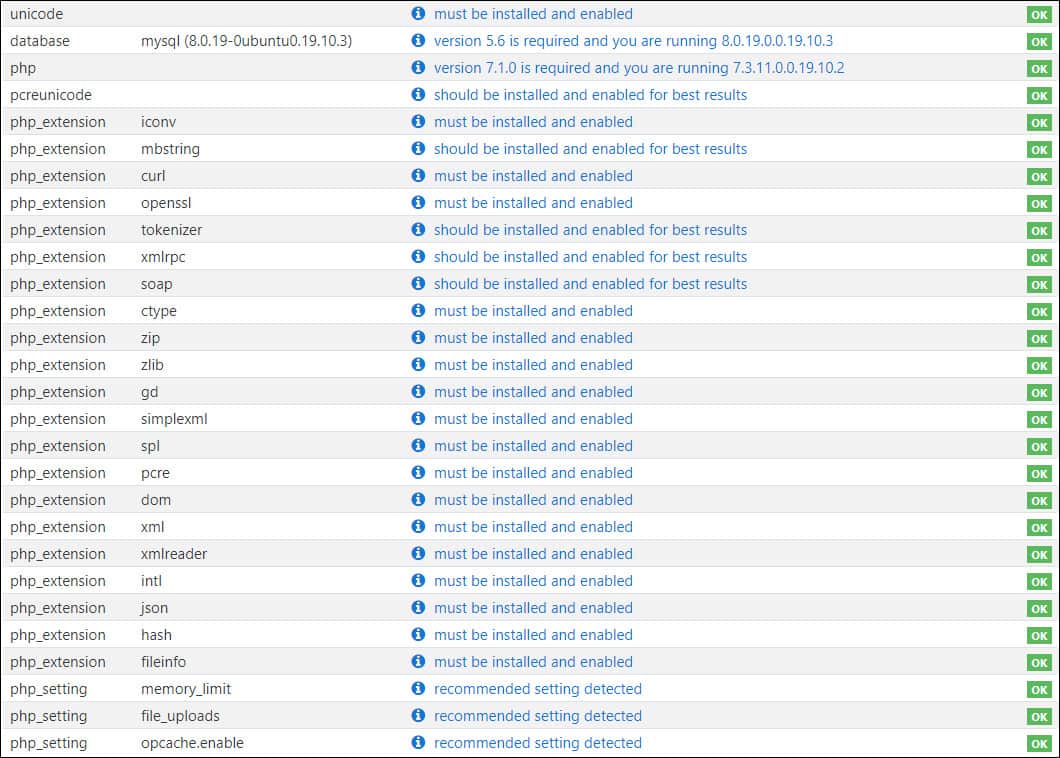Click the info icon for the php version check
Image resolution: width=1060 pixels, height=758 pixels.
(419, 68)
